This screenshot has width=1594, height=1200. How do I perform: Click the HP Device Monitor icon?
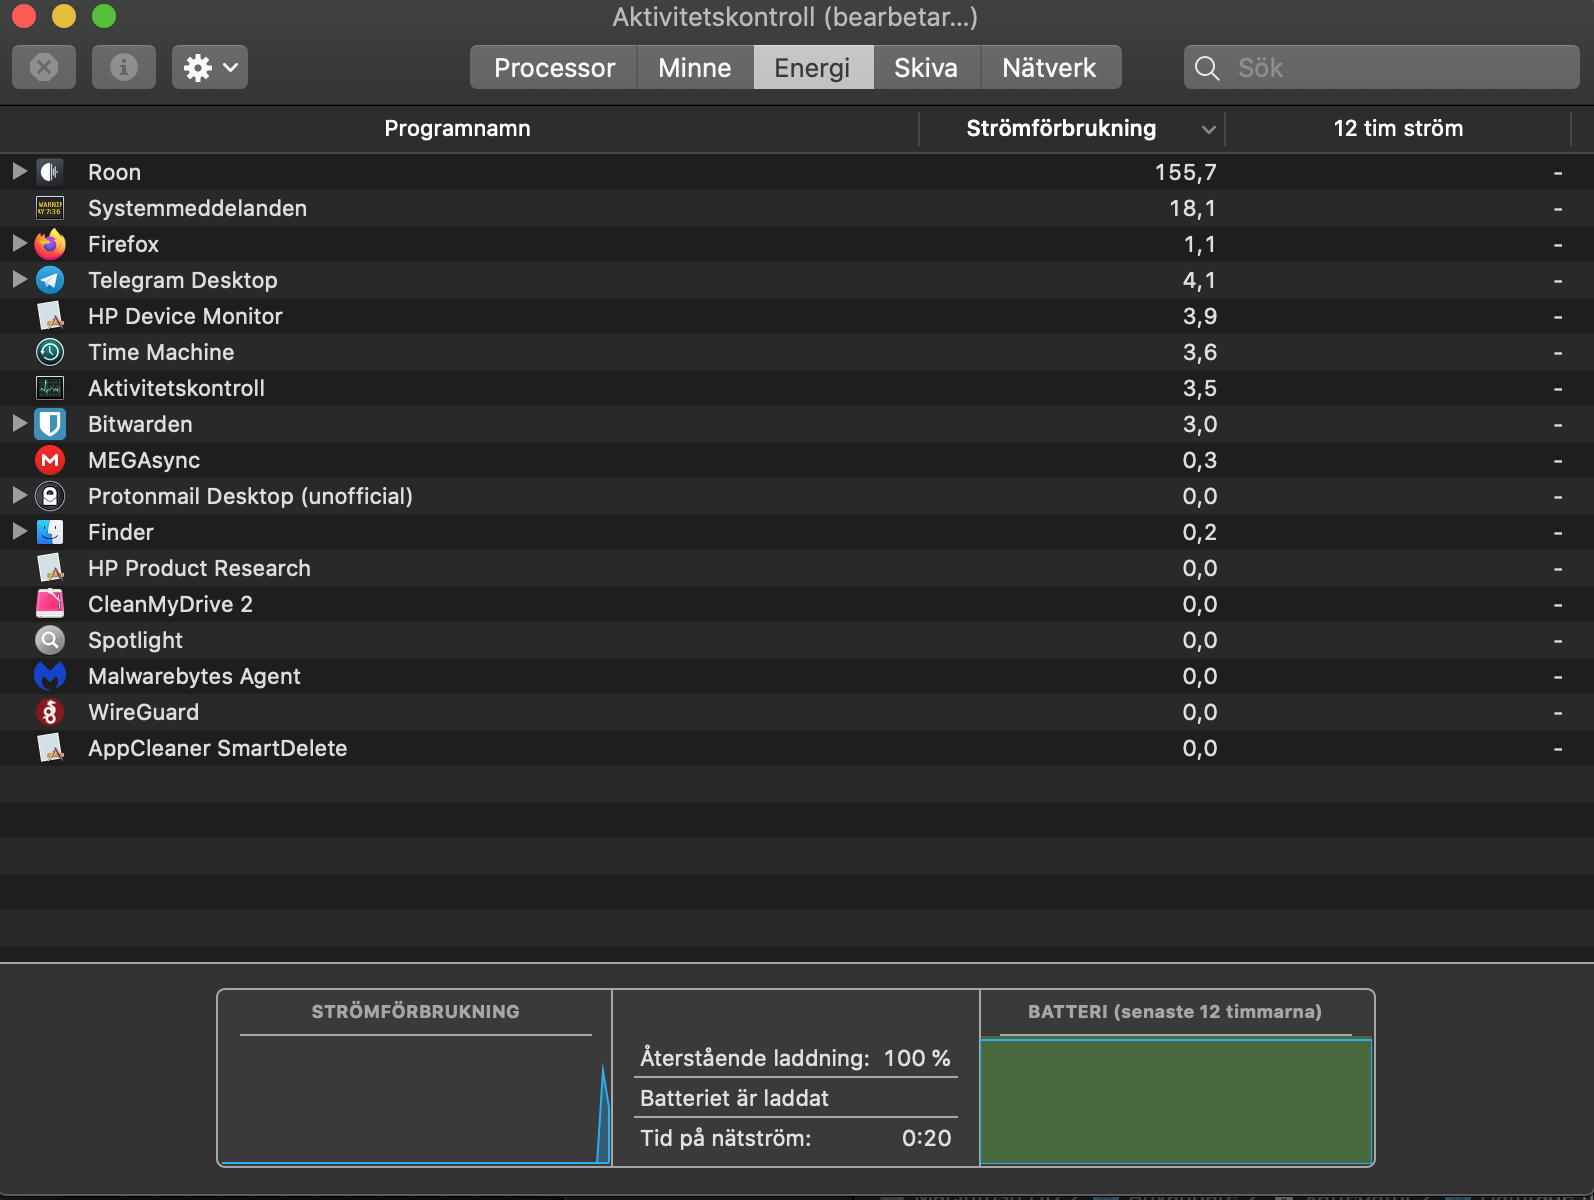(50, 316)
